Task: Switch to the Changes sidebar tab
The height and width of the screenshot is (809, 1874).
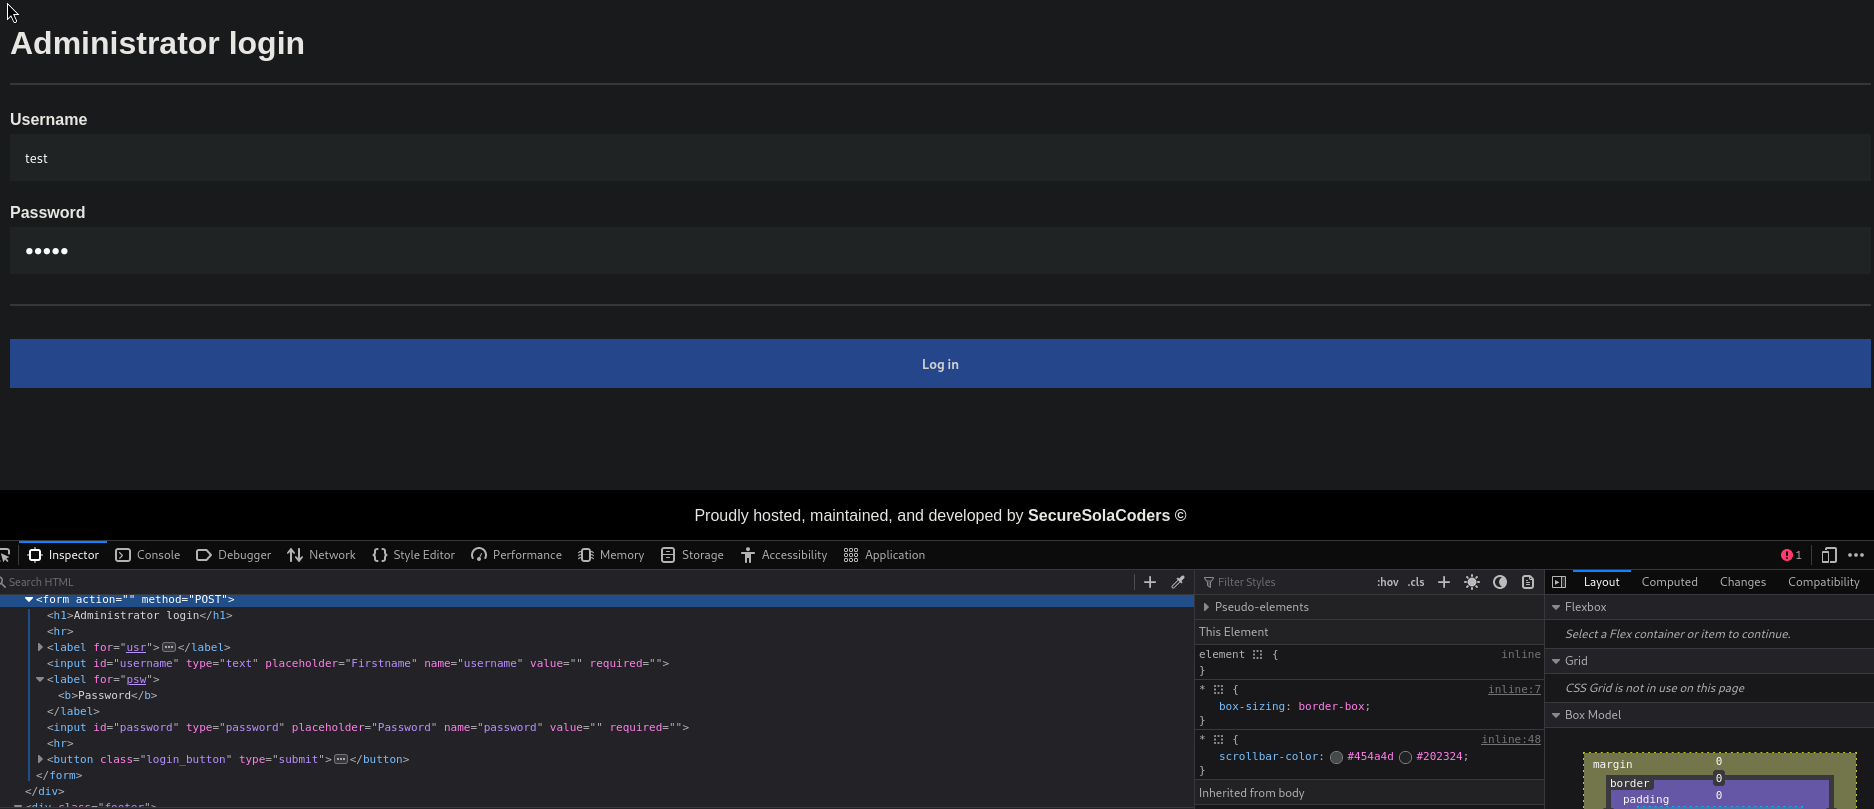Action: pos(1742,582)
